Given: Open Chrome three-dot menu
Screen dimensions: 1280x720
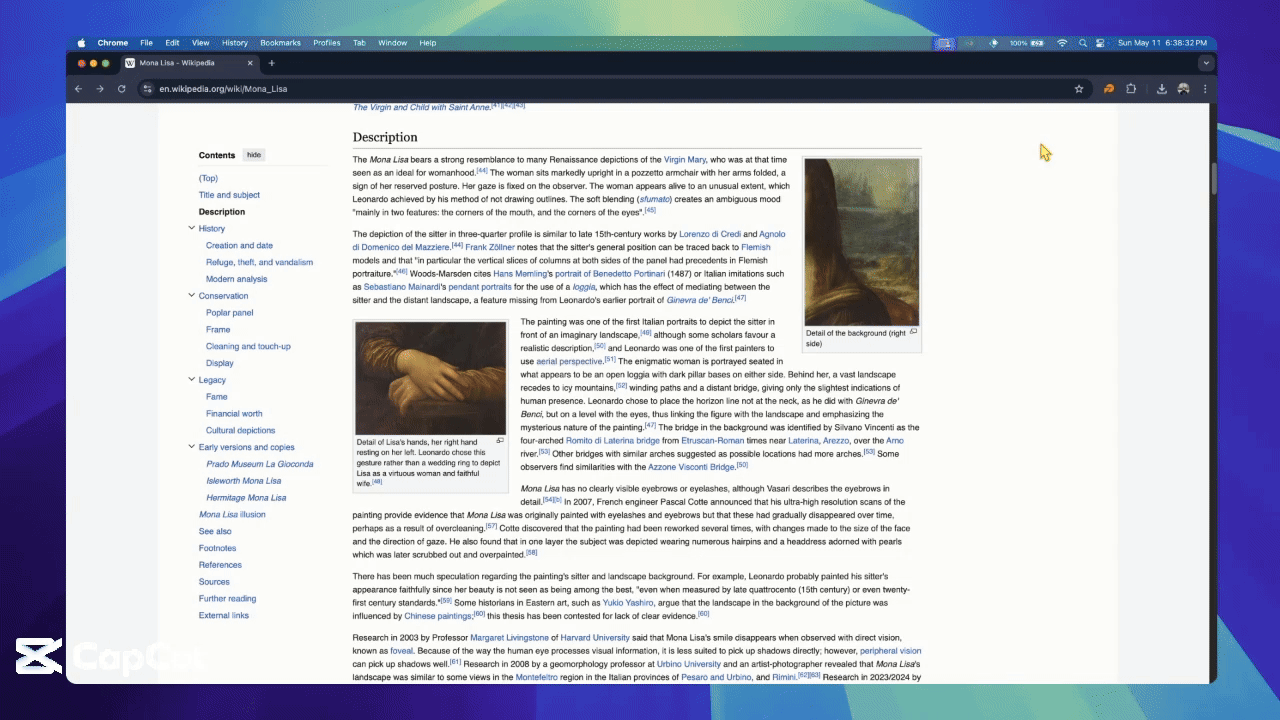Looking at the screenshot, I should (1206, 89).
